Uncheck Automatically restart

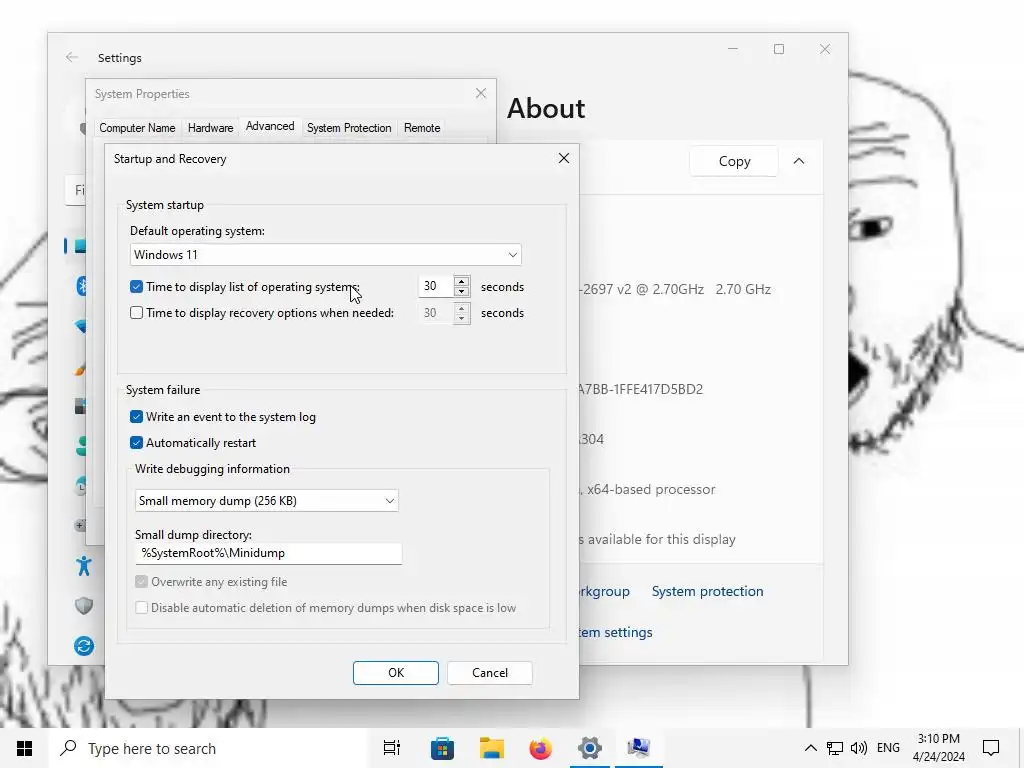[x=136, y=443]
